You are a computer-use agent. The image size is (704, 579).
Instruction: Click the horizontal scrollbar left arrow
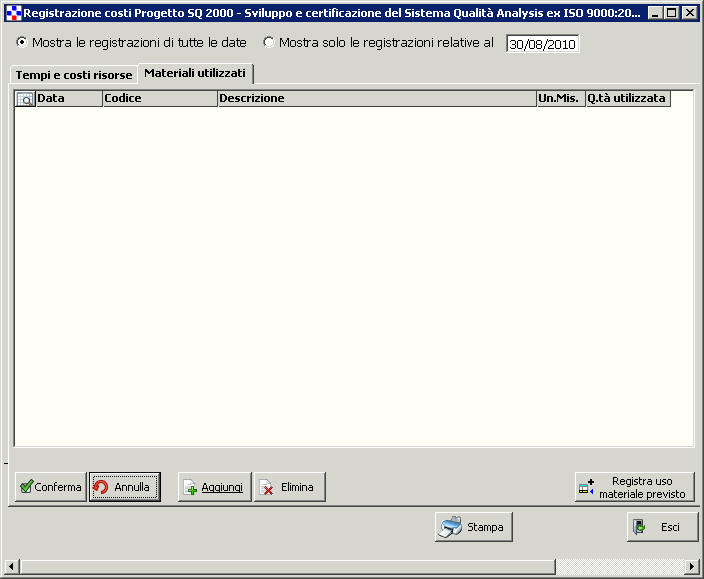tap(11, 567)
